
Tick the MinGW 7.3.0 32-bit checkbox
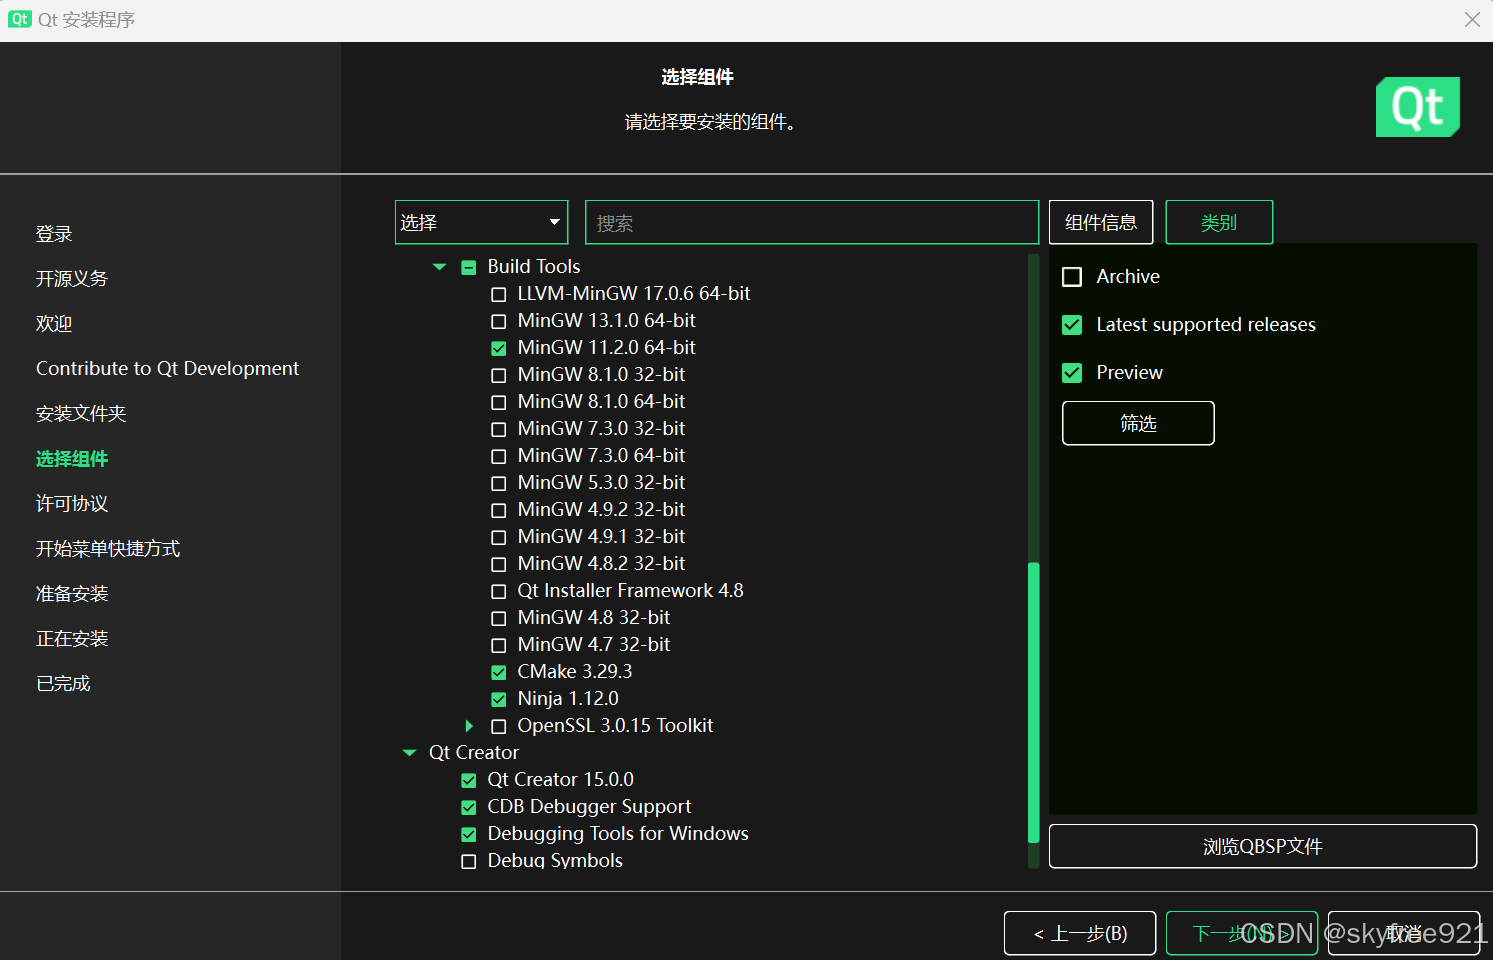(499, 429)
